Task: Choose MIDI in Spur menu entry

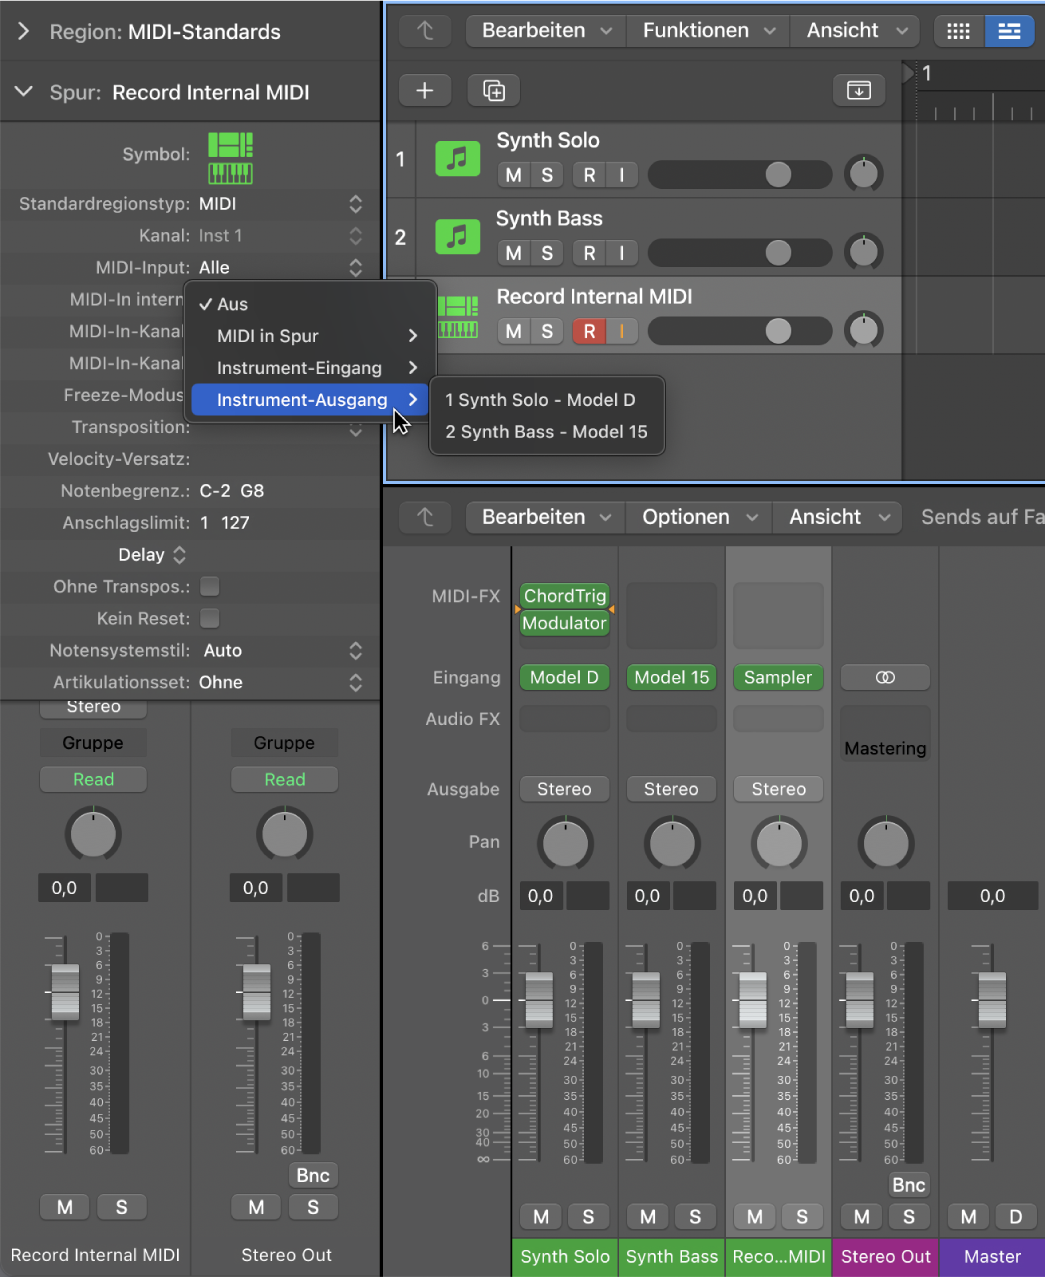Action: click(268, 336)
